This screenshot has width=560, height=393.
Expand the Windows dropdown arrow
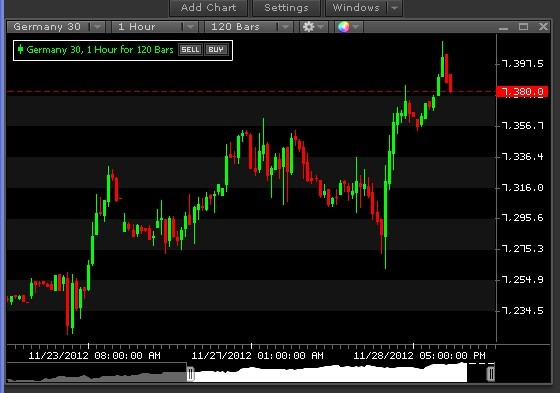(x=395, y=8)
